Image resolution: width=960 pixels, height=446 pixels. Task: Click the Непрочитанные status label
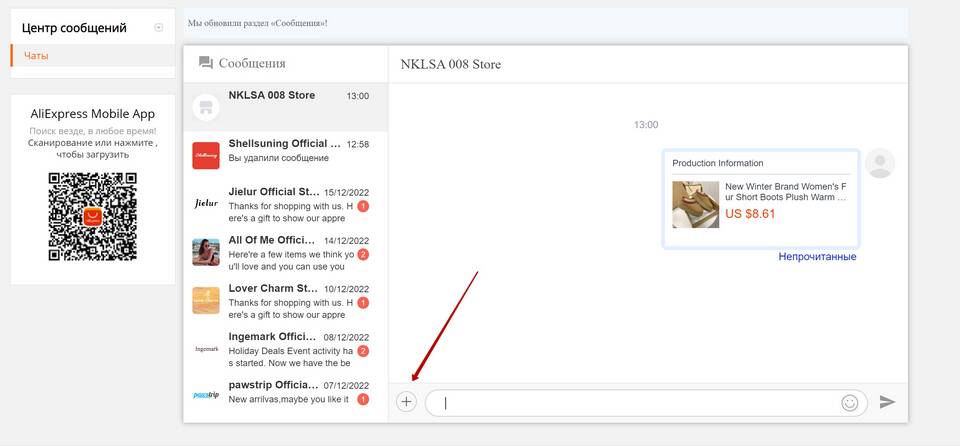(x=817, y=257)
